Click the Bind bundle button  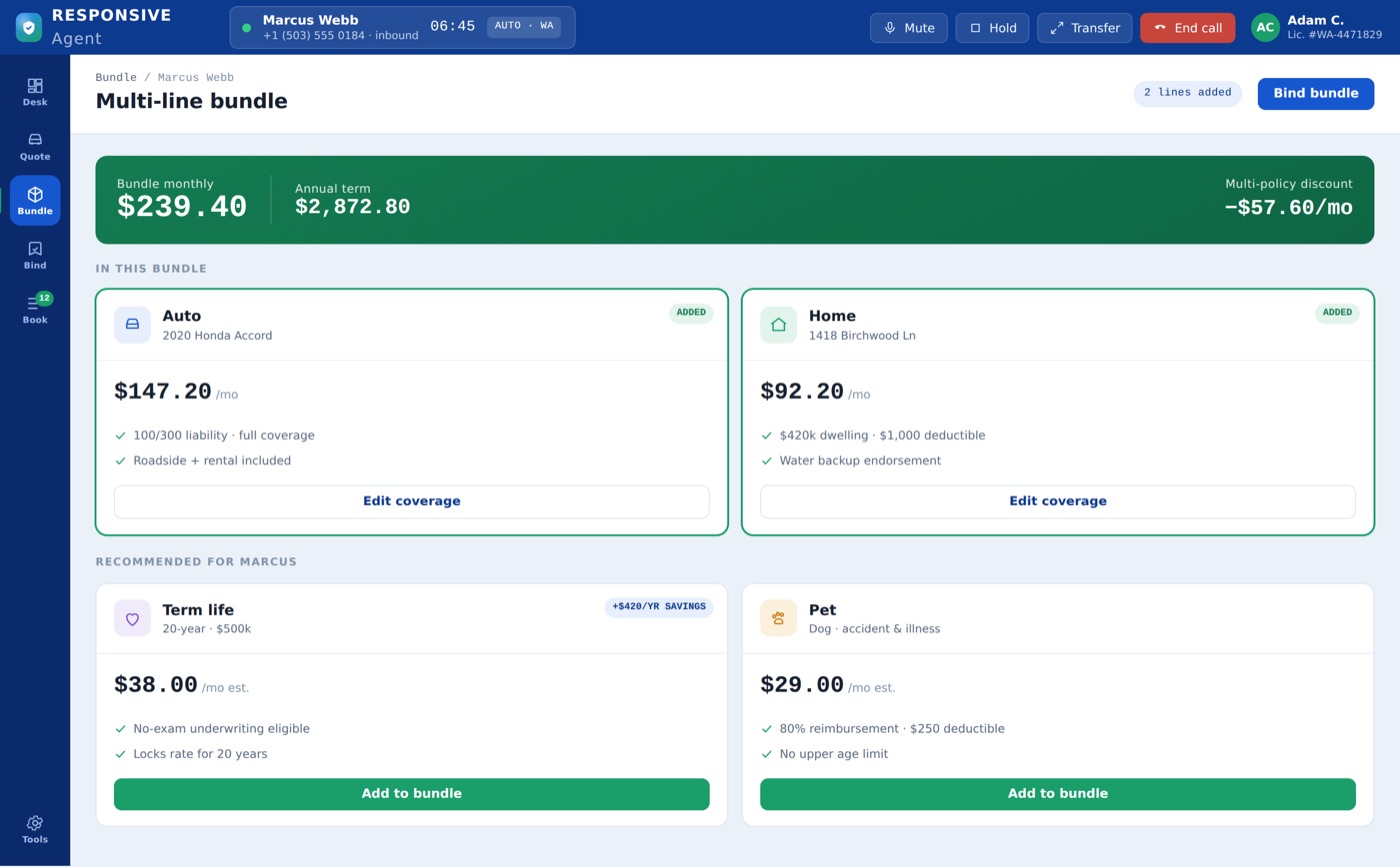(1315, 93)
